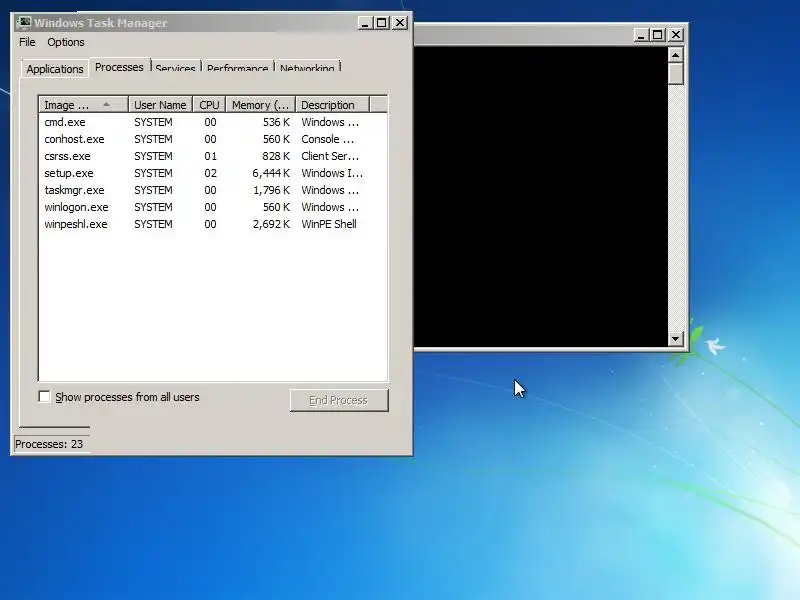Maximize the Windows Task Manager window
This screenshot has width=800, height=600.
click(x=382, y=23)
